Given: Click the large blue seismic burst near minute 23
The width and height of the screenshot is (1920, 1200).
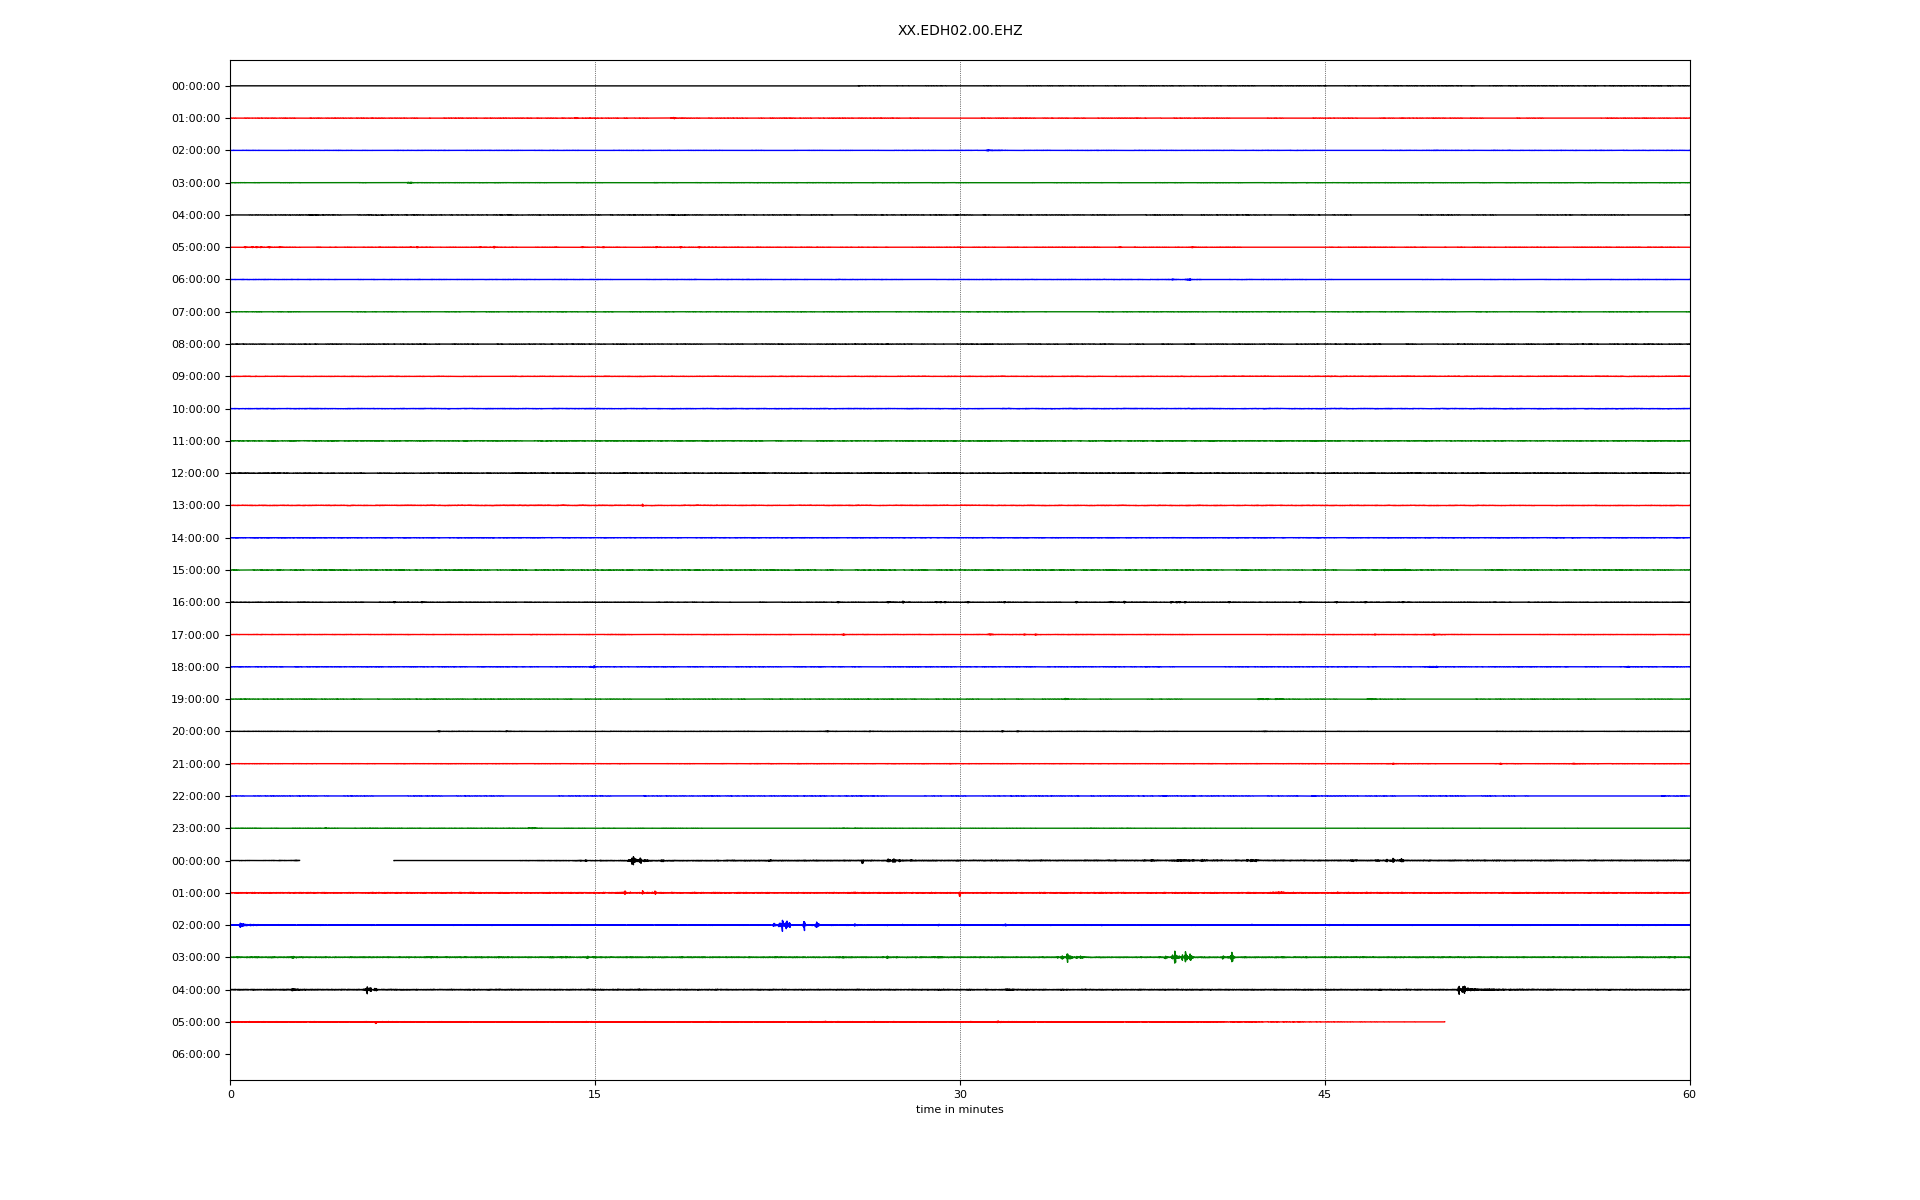Looking at the screenshot, I should [x=783, y=925].
